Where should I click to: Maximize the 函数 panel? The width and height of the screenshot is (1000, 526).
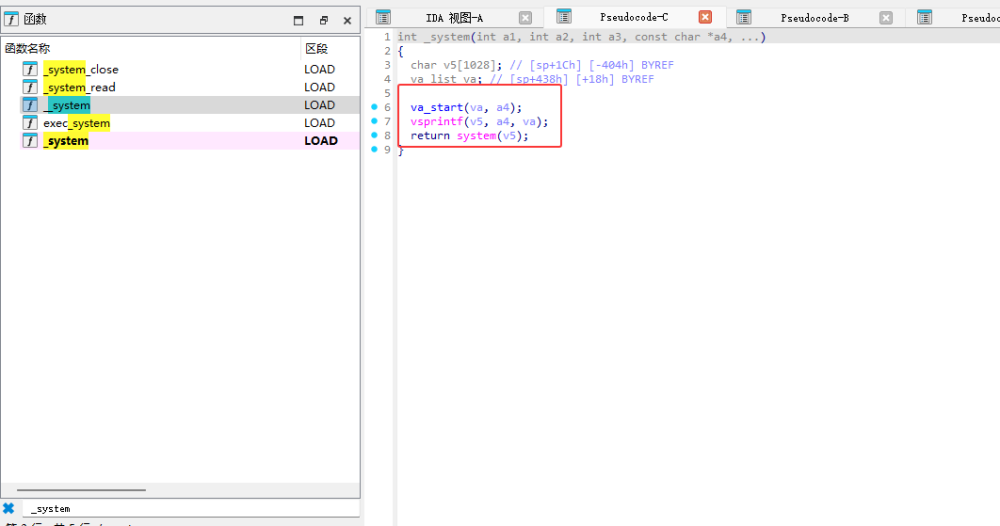tap(298, 20)
